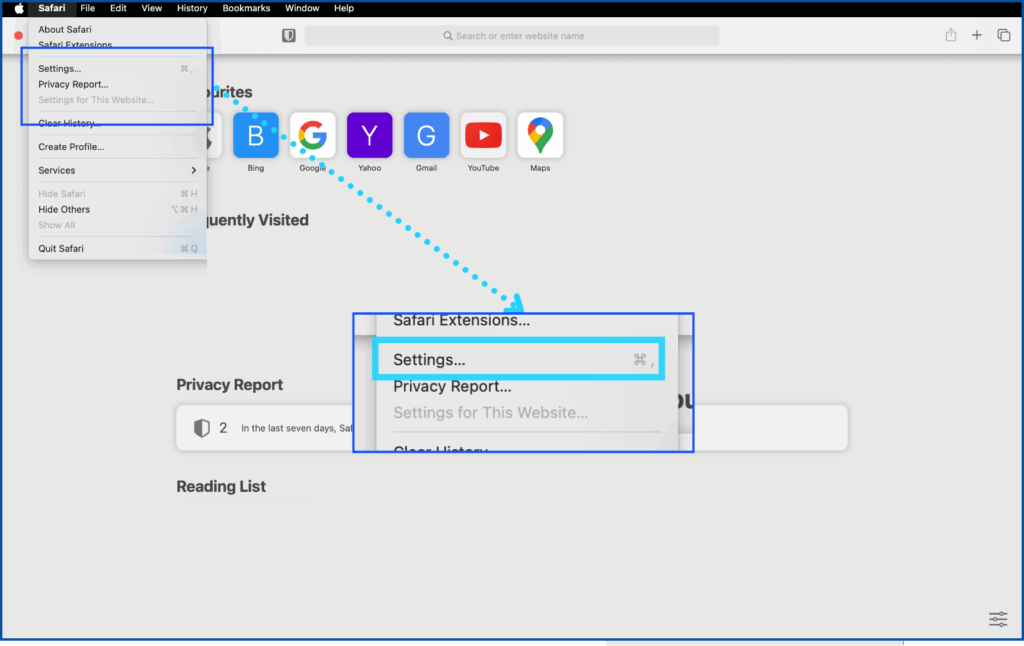This screenshot has height=646, width=1024.
Task: Open the YouTube favourite icon
Action: click(483, 135)
